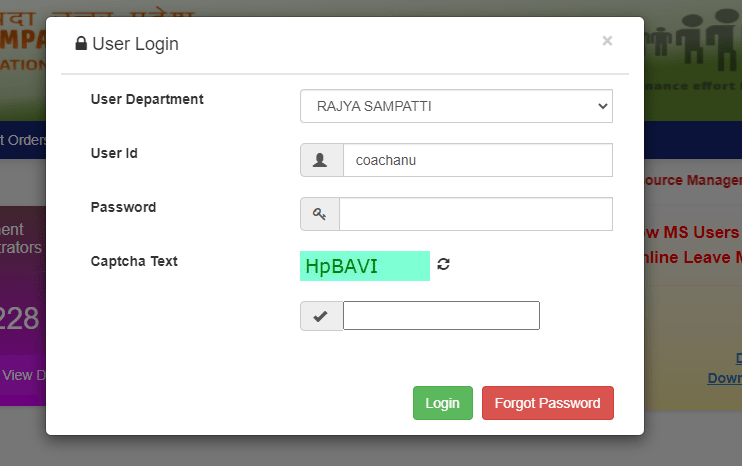Focus the Password input field
Screen dimensions: 742x466
tap(476, 214)
